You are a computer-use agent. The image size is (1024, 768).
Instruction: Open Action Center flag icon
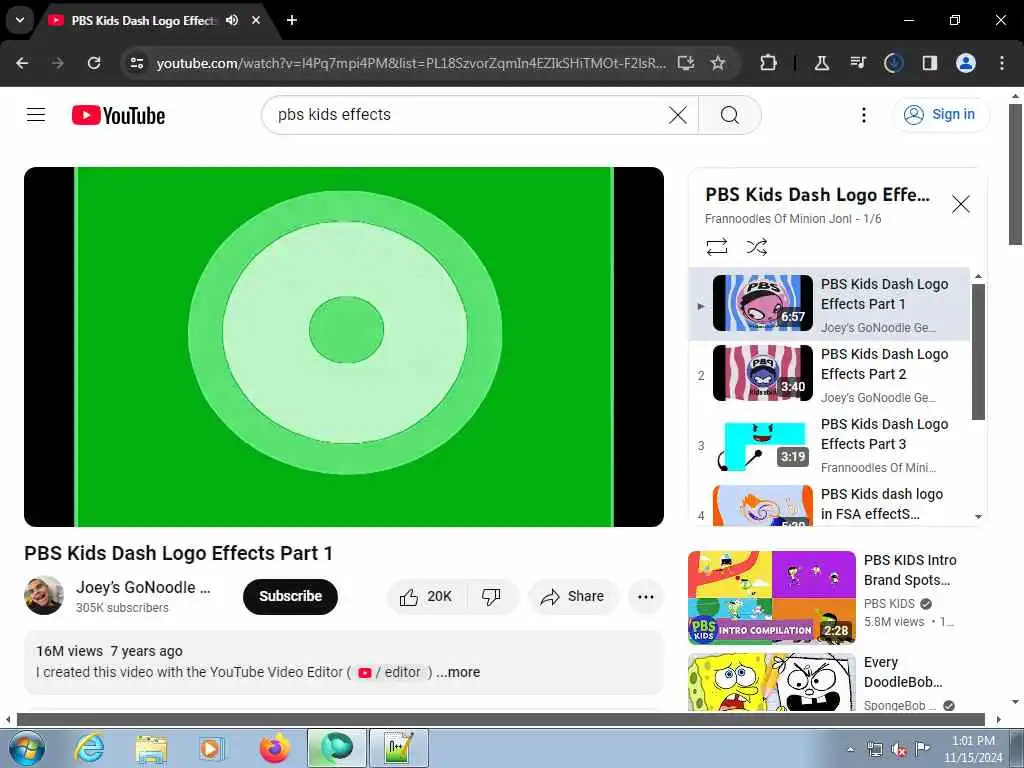pyautogui.click(x=922, y=748)
